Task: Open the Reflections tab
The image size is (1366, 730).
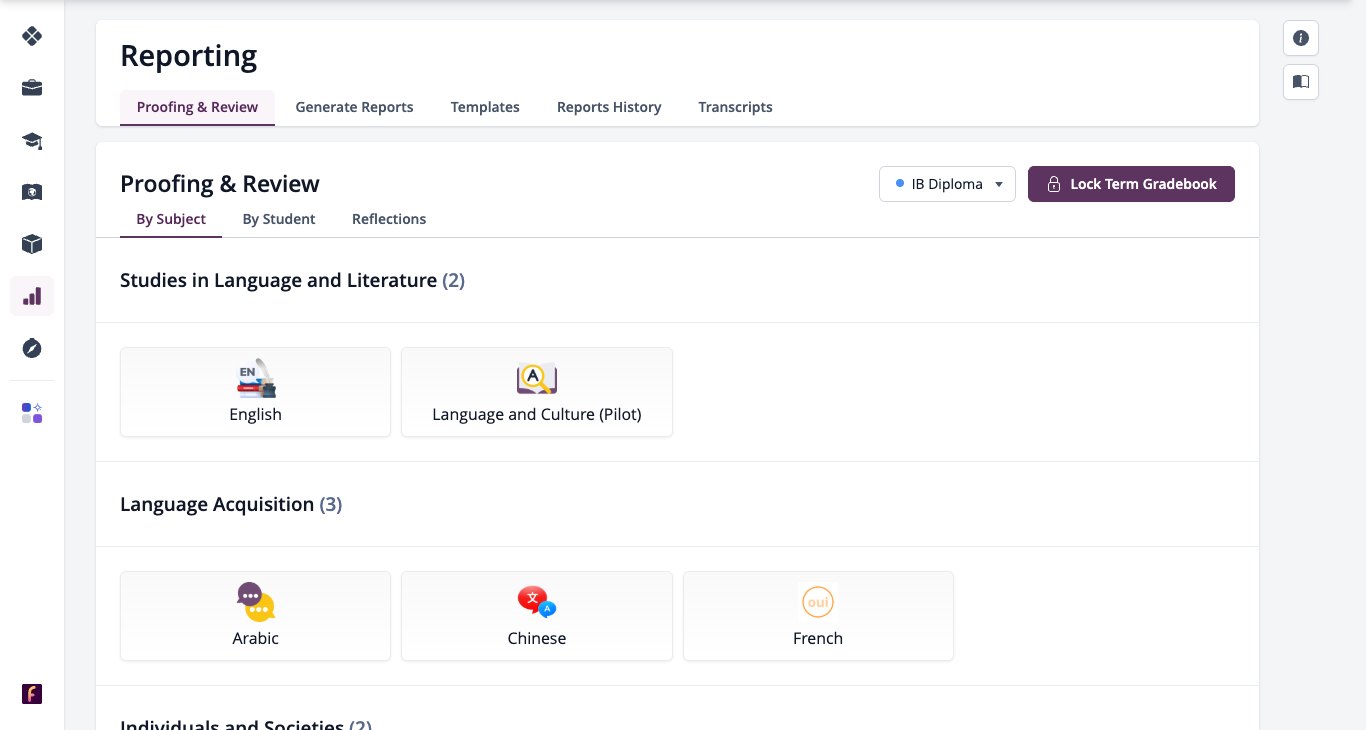Action: (x=389, y=219)
